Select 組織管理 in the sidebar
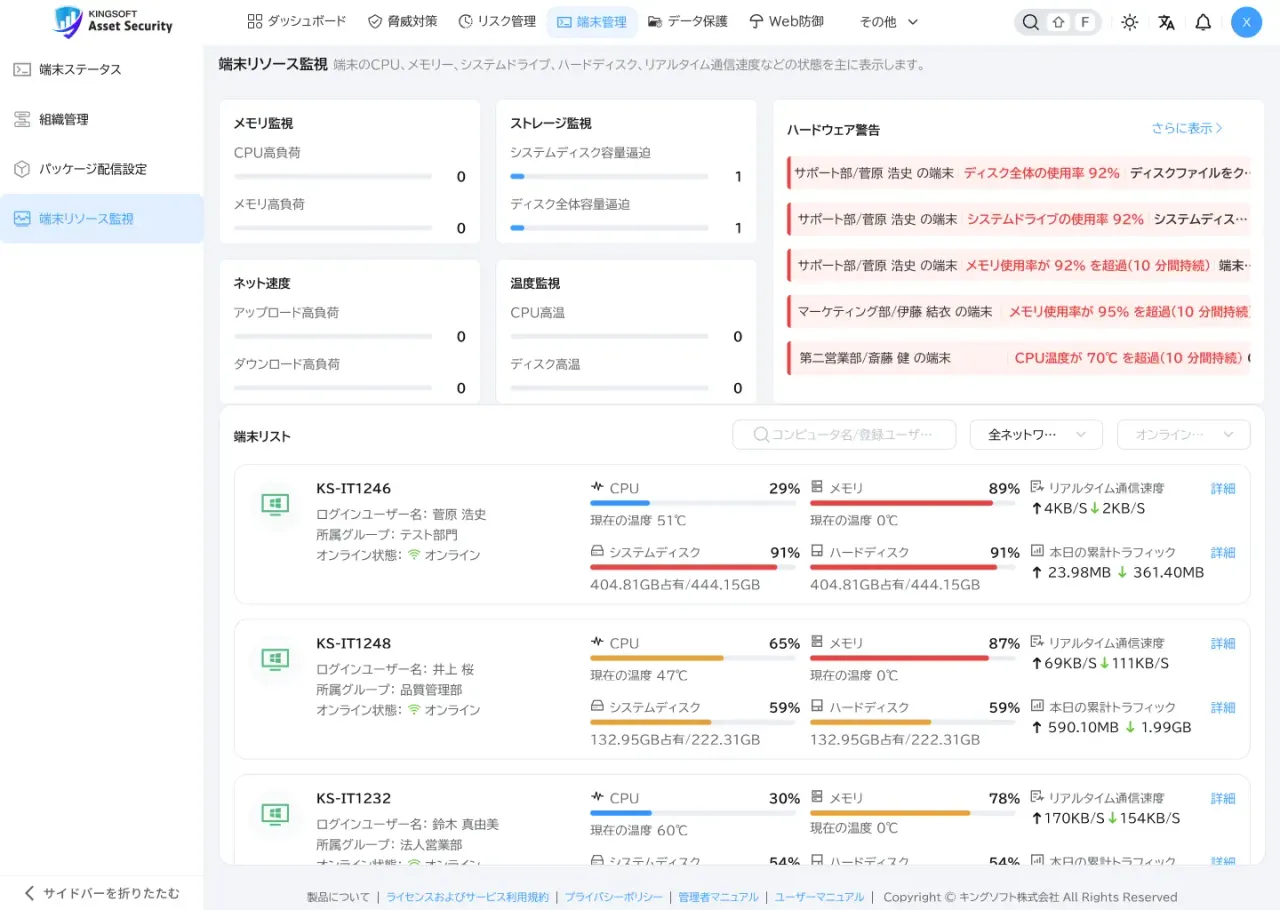 (x=101, y=119)
